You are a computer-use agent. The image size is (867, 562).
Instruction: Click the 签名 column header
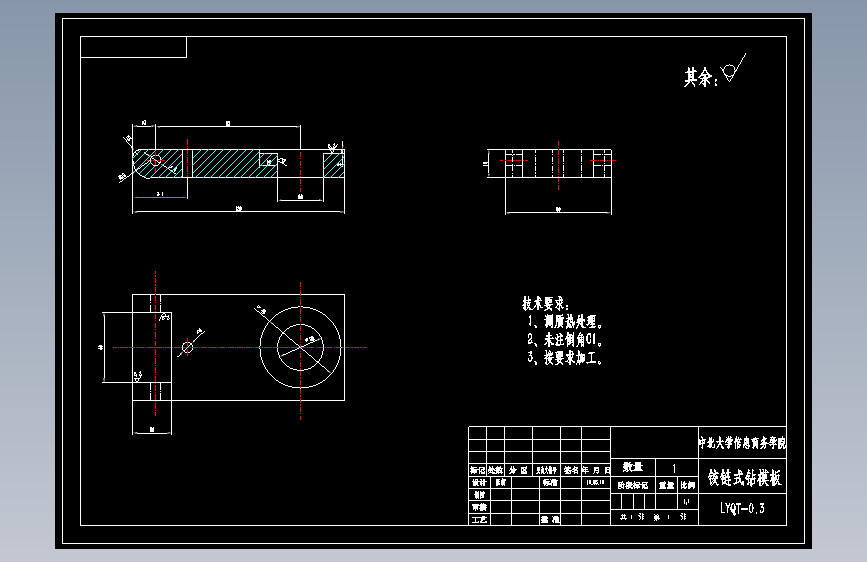(571, 470)
